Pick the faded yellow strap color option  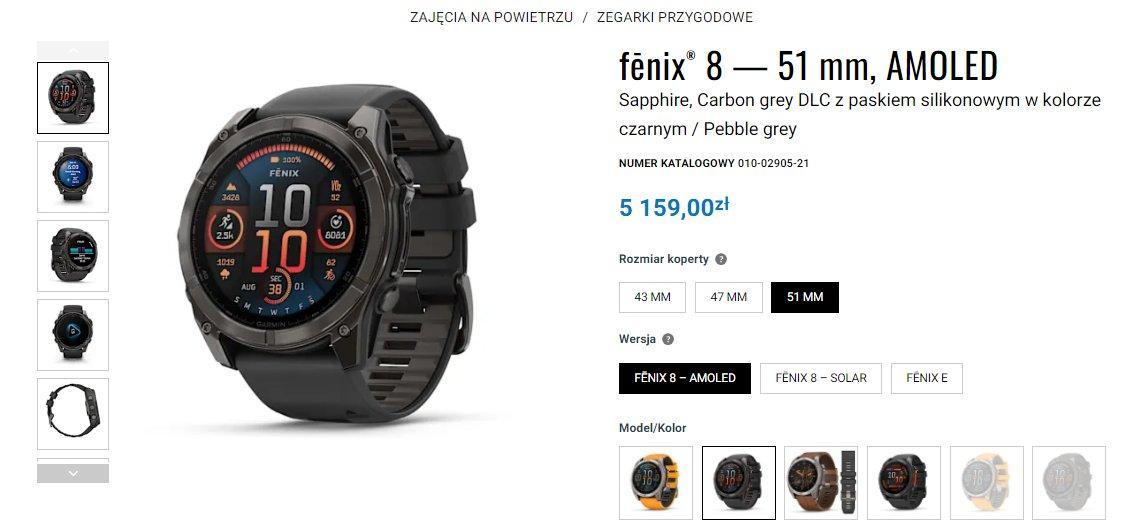click(x=986, y=483)
